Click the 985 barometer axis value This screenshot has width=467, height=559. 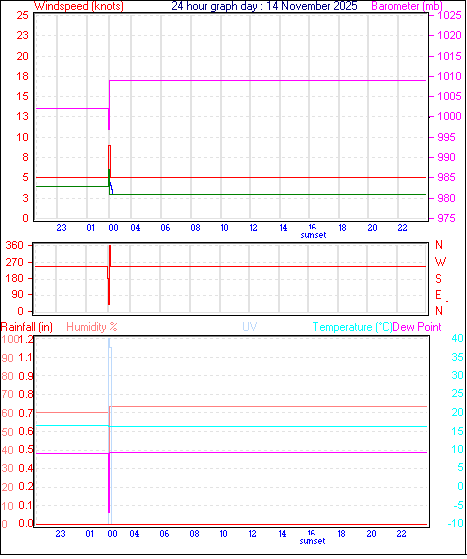coord(446,177)
